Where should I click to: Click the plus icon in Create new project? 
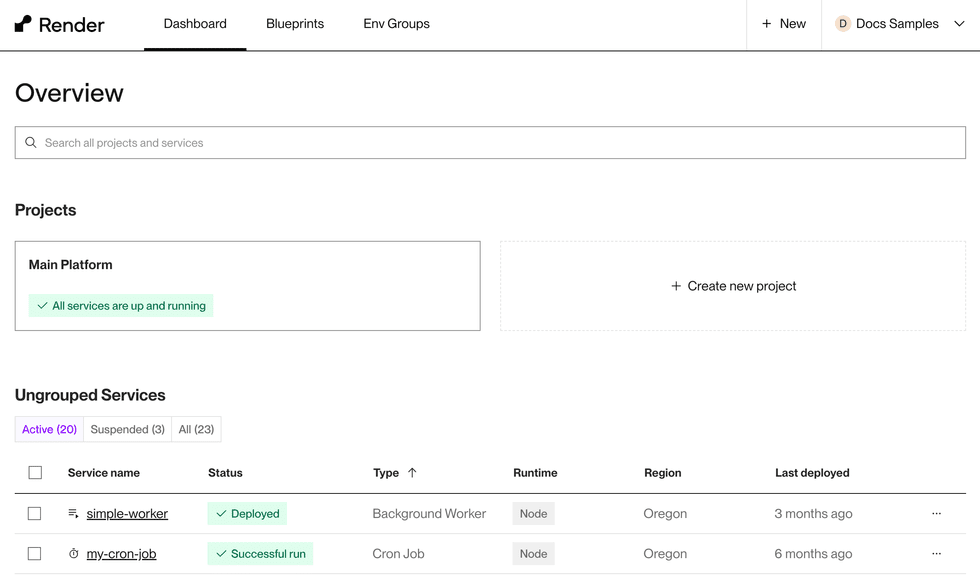(676, 286)
